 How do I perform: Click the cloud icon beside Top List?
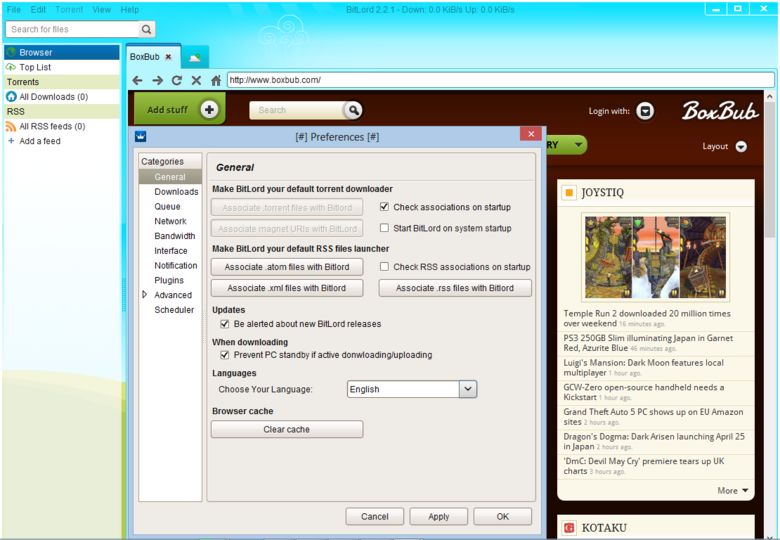coord(11,67)
